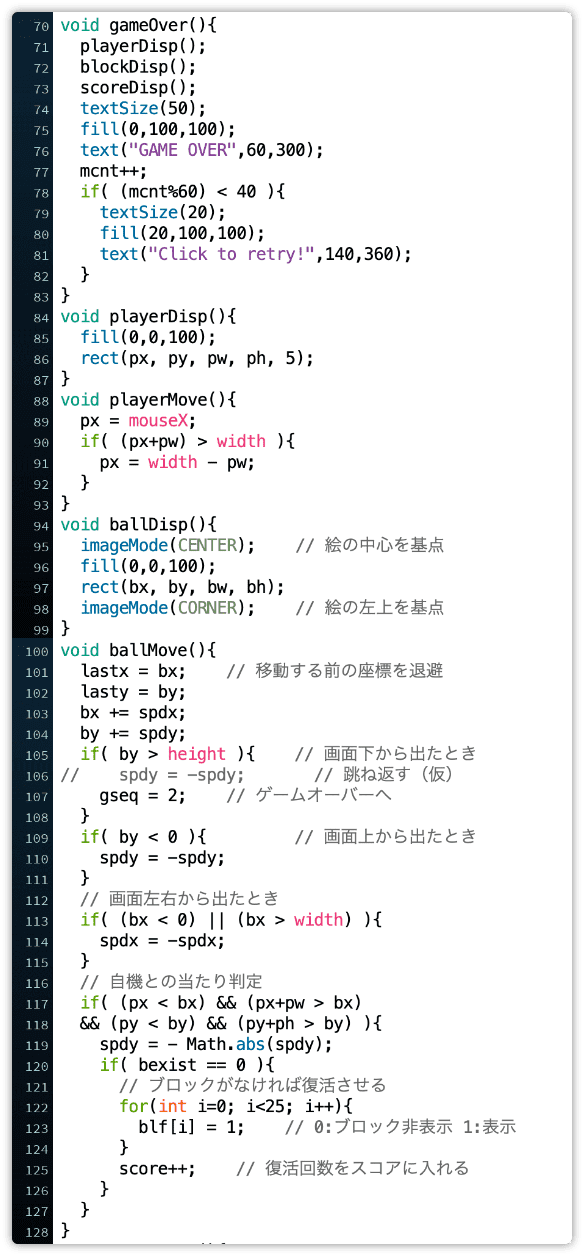Click the "void ballMove(){" declaration
Viewport: 584px width, 1256px height.
[x=137, y=649]
